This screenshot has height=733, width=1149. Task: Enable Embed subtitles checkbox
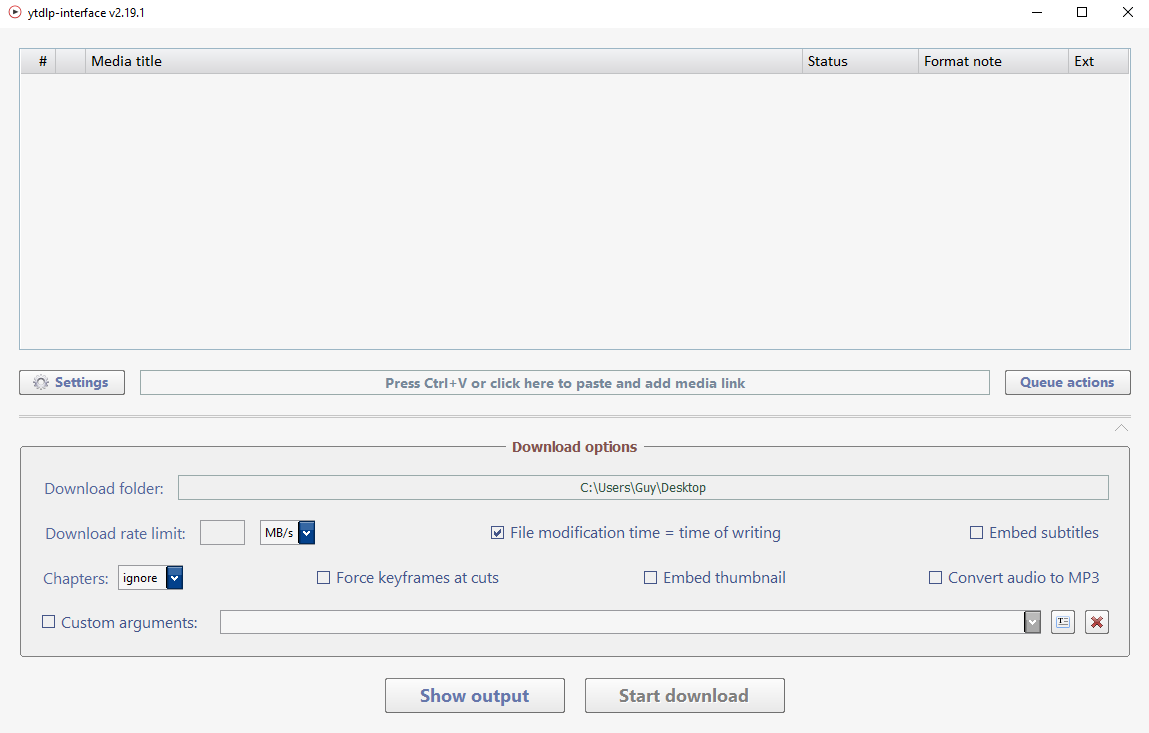(x=976, y=533)
